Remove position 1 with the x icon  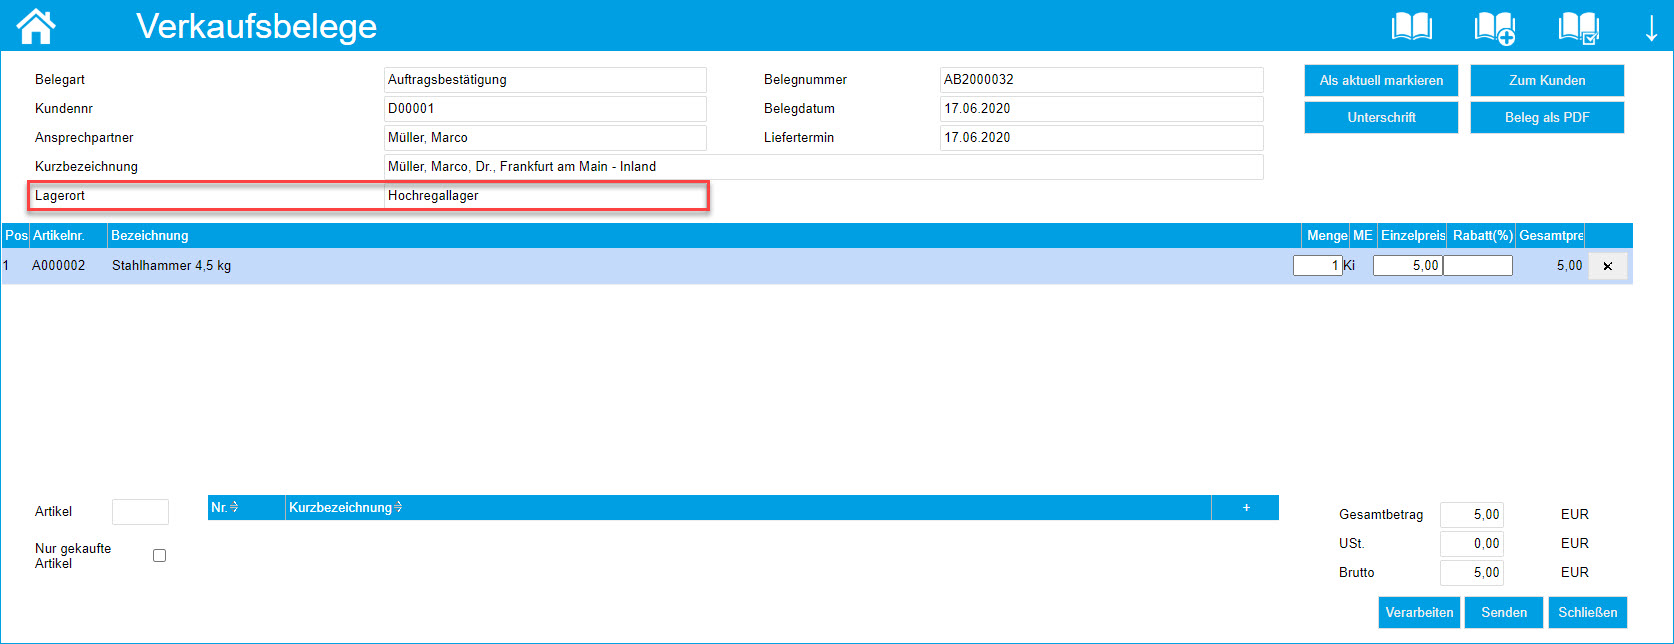click(x=1607, y=266)
